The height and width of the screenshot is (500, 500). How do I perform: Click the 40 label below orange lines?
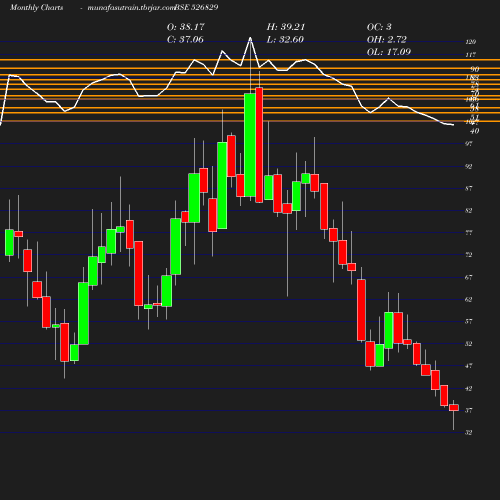point(474,131)
